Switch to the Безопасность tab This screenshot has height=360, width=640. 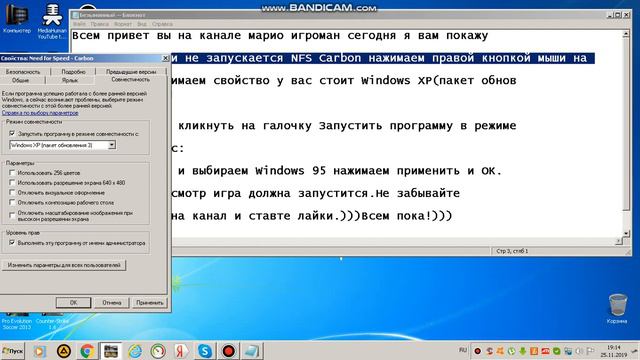[23, 71]
